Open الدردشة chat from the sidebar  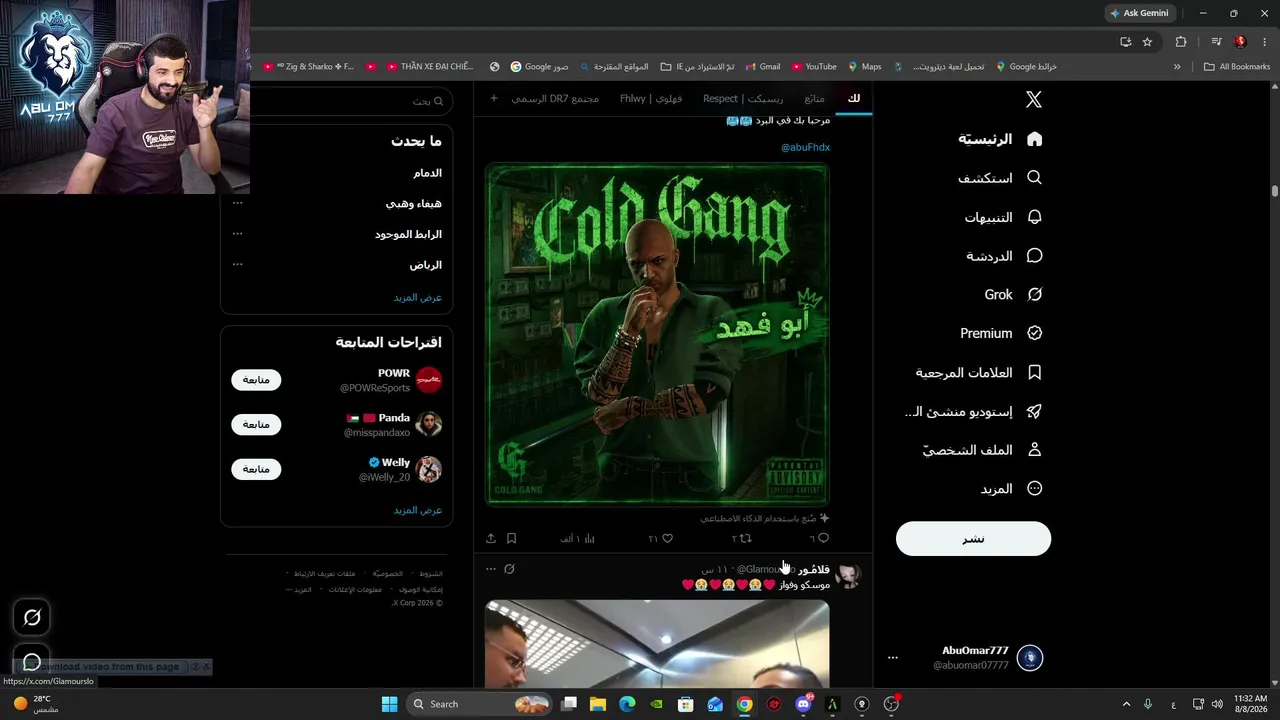click(x=1004, y=256)
